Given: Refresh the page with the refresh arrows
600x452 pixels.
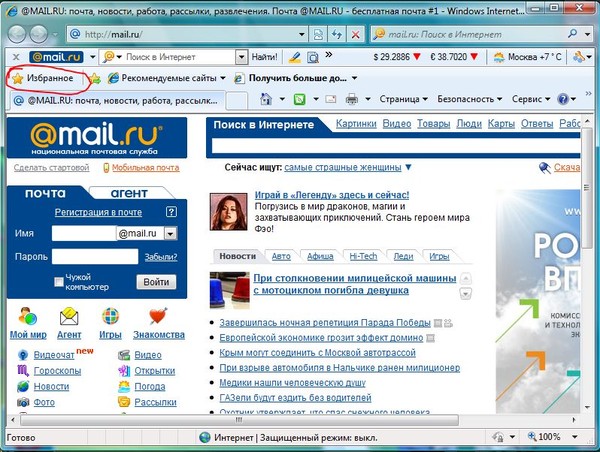Looking at the screenshot, I should 337,34.
